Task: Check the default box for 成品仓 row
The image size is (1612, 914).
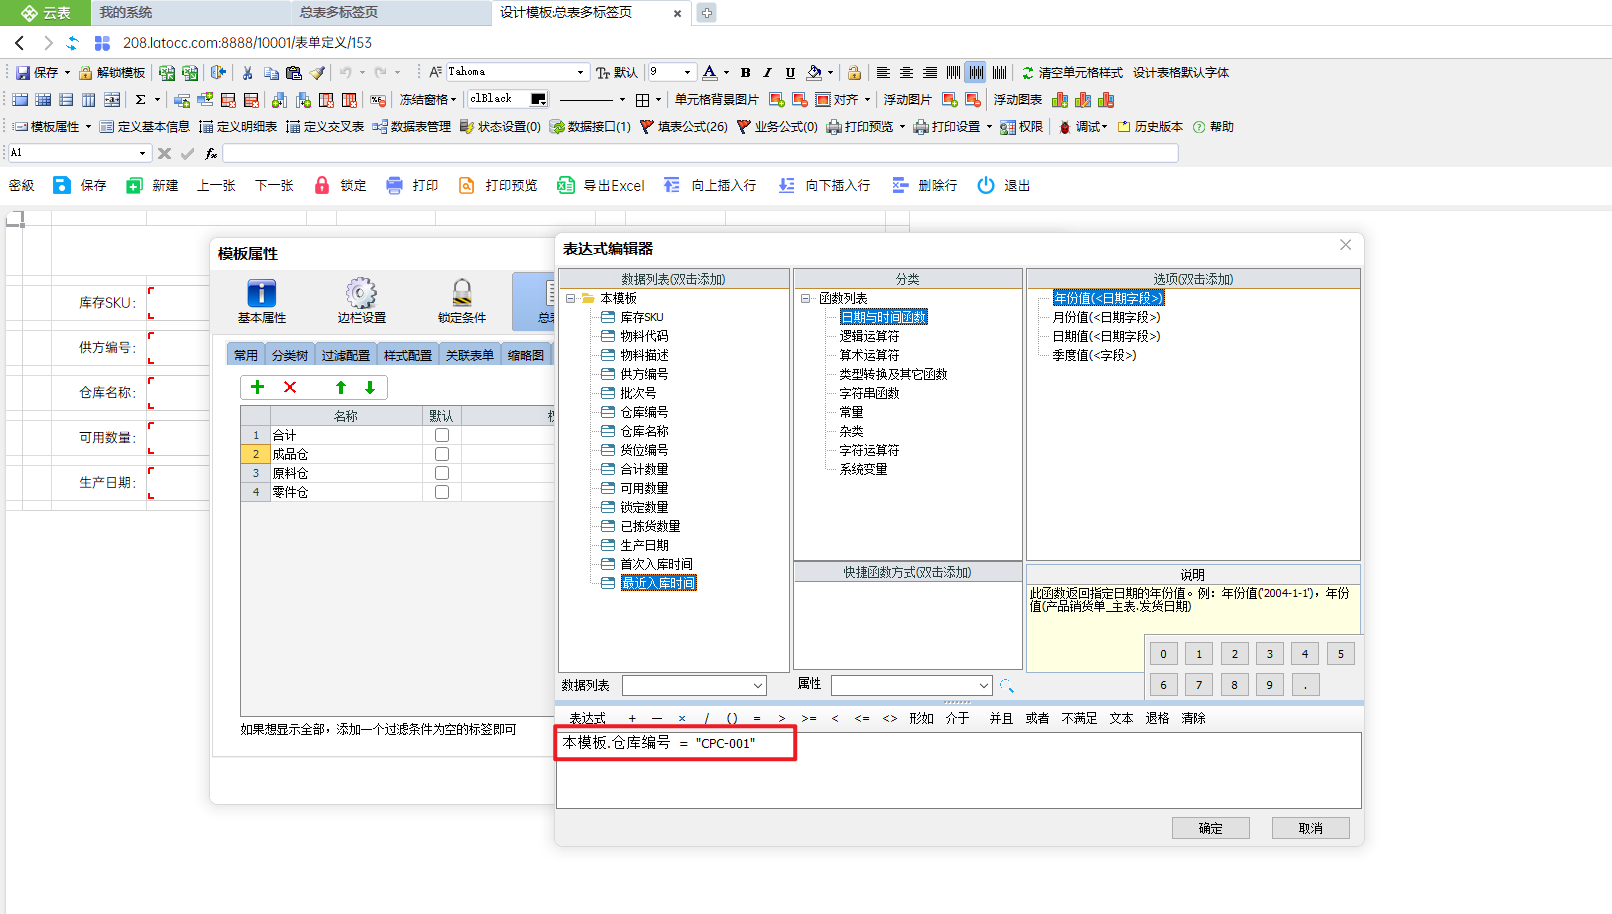Action: pyautogui.click(x=442, y=454)
